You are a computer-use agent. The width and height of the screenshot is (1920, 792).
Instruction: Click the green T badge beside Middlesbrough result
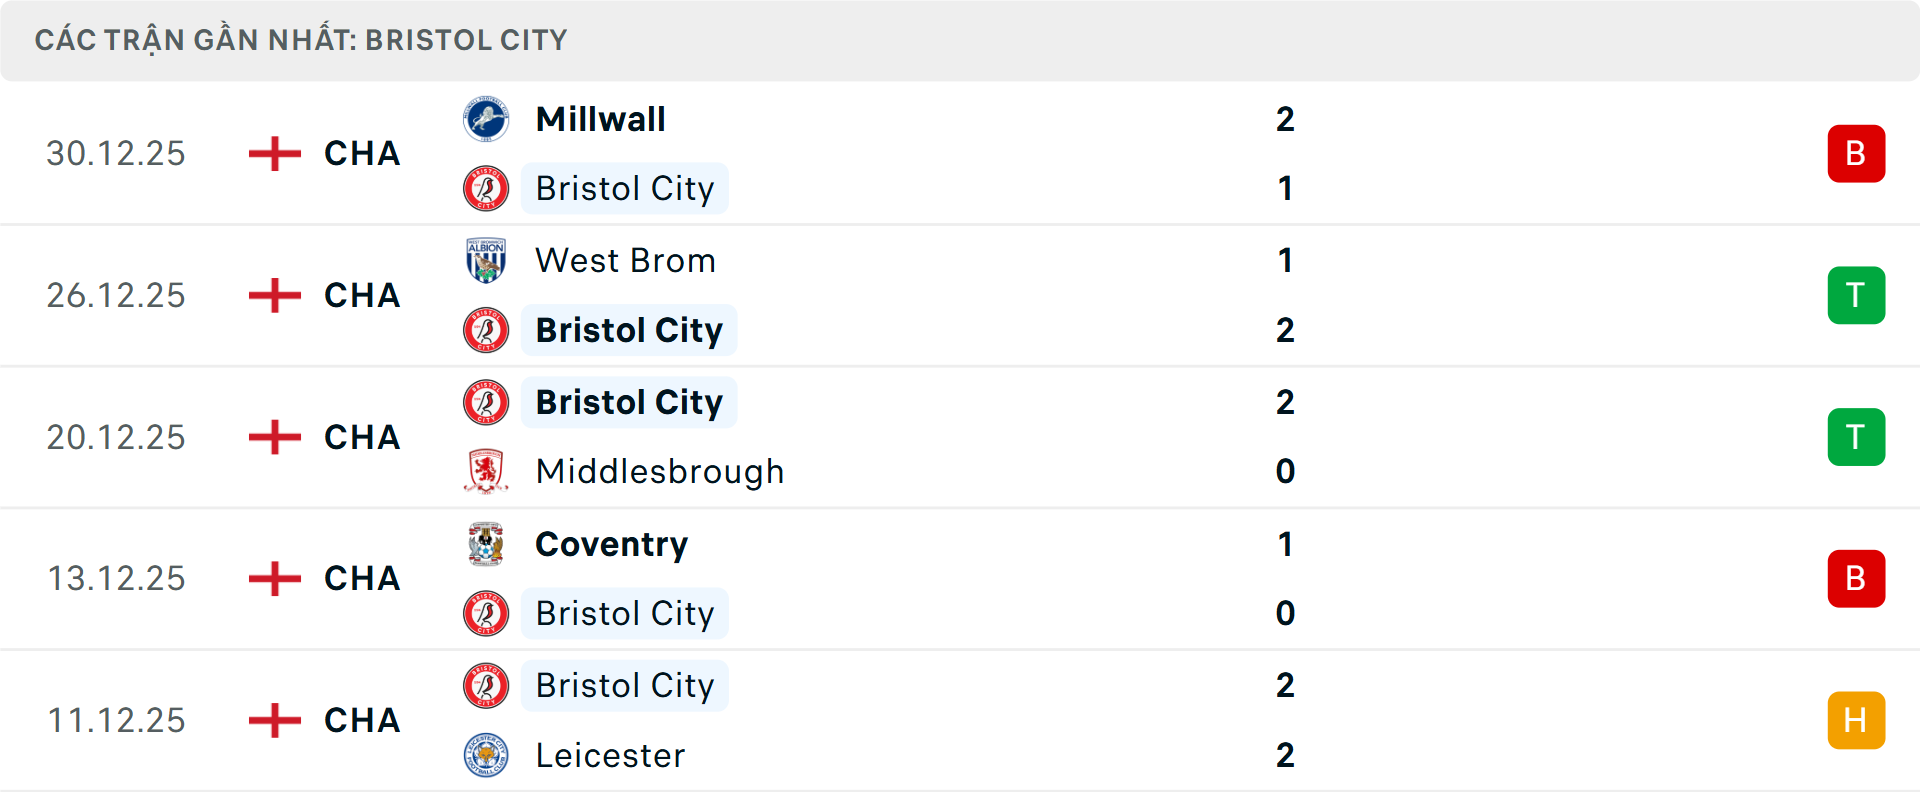pos(1857,437)
